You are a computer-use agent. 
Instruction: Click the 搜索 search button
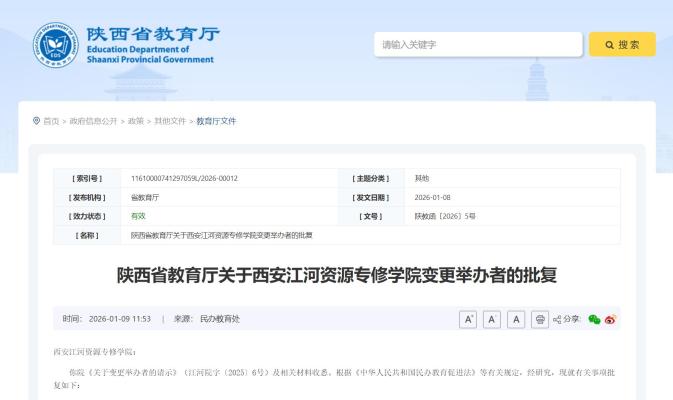tap(622, 45)
